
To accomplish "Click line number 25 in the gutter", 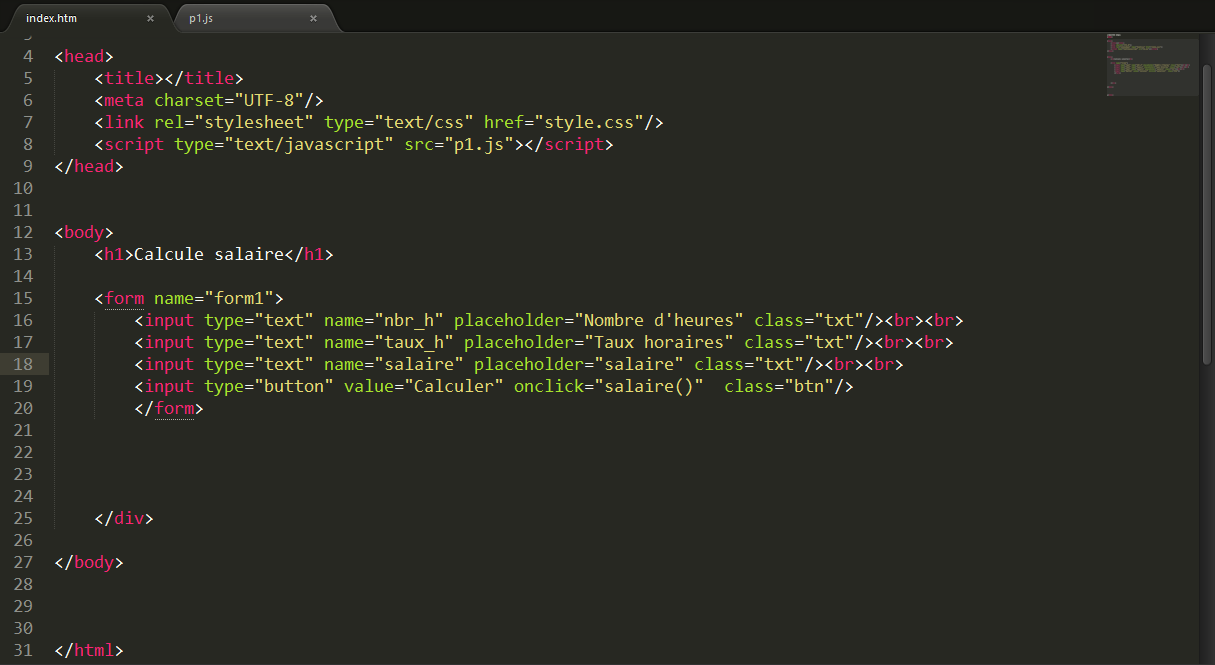I will coord(22,518).
